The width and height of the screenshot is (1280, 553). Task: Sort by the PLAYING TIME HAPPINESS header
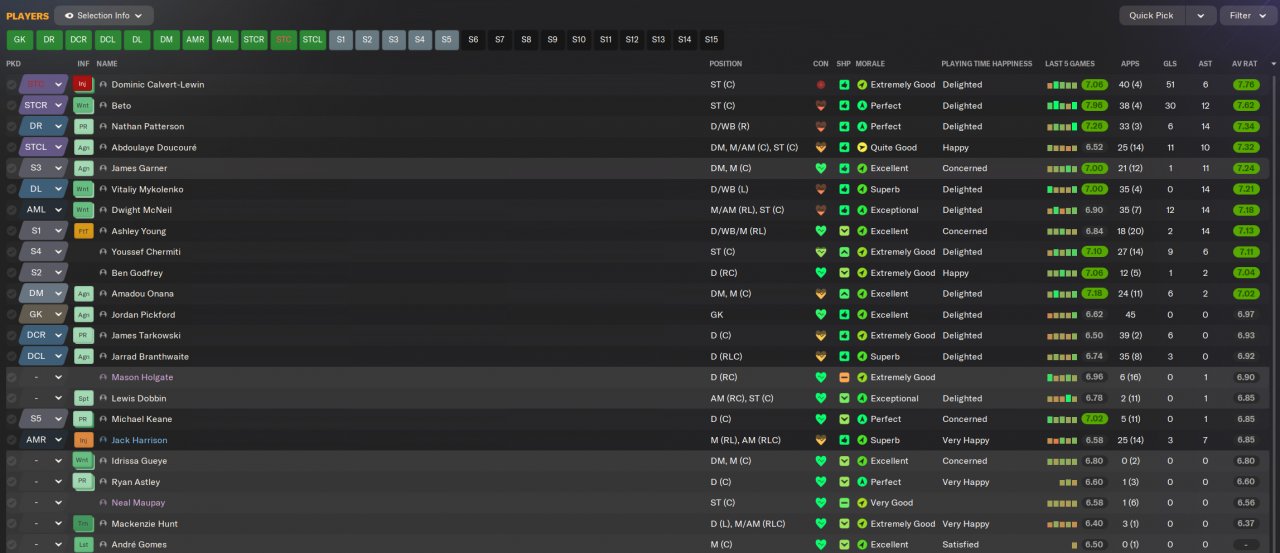point(987,64)
